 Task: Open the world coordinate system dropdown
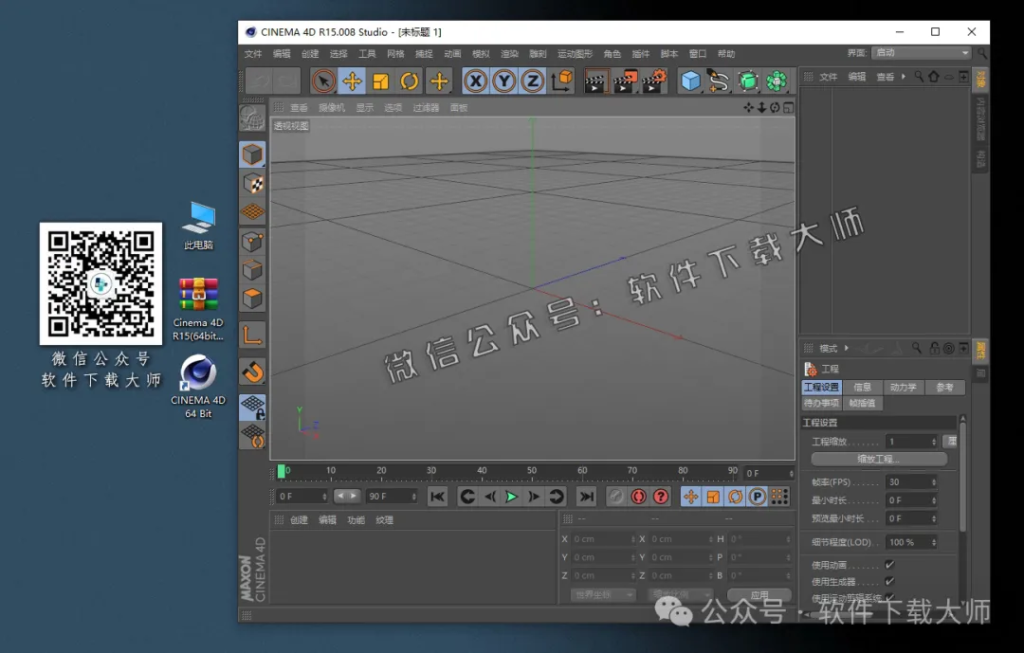tap(604, 594)
